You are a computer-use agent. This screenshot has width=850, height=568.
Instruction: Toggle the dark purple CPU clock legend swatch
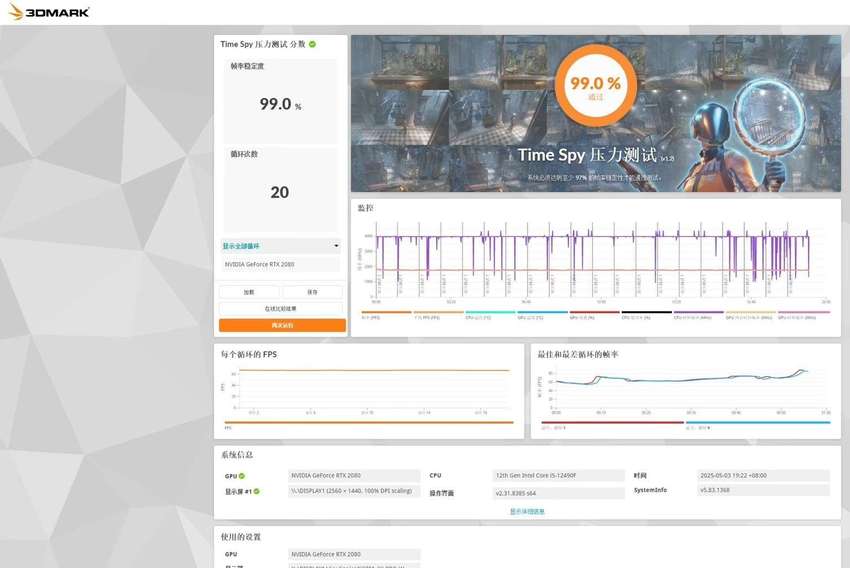coord(698,312)
